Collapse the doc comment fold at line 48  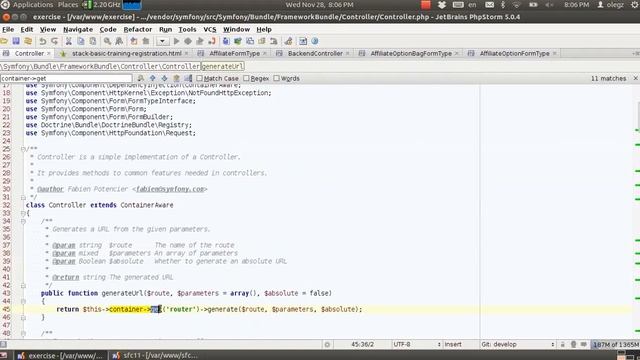(23, 333)
